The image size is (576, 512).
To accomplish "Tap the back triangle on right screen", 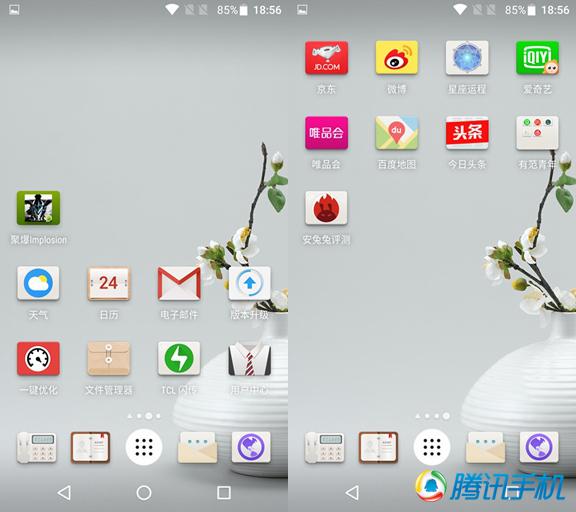I will click(352, 493).
